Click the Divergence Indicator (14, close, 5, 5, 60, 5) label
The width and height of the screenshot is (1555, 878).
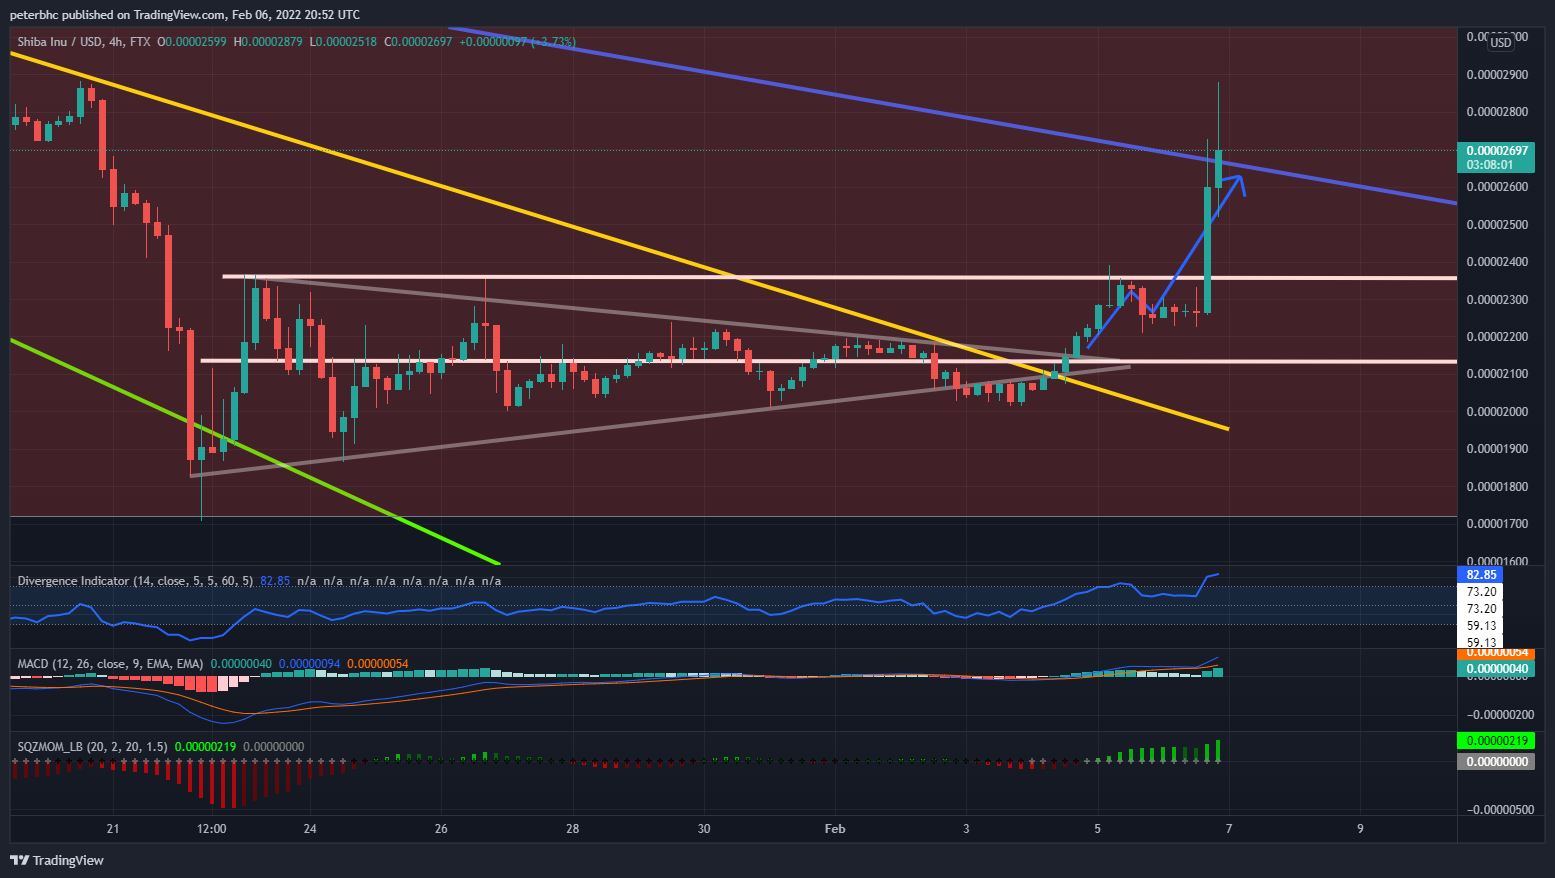pos(135,581)
